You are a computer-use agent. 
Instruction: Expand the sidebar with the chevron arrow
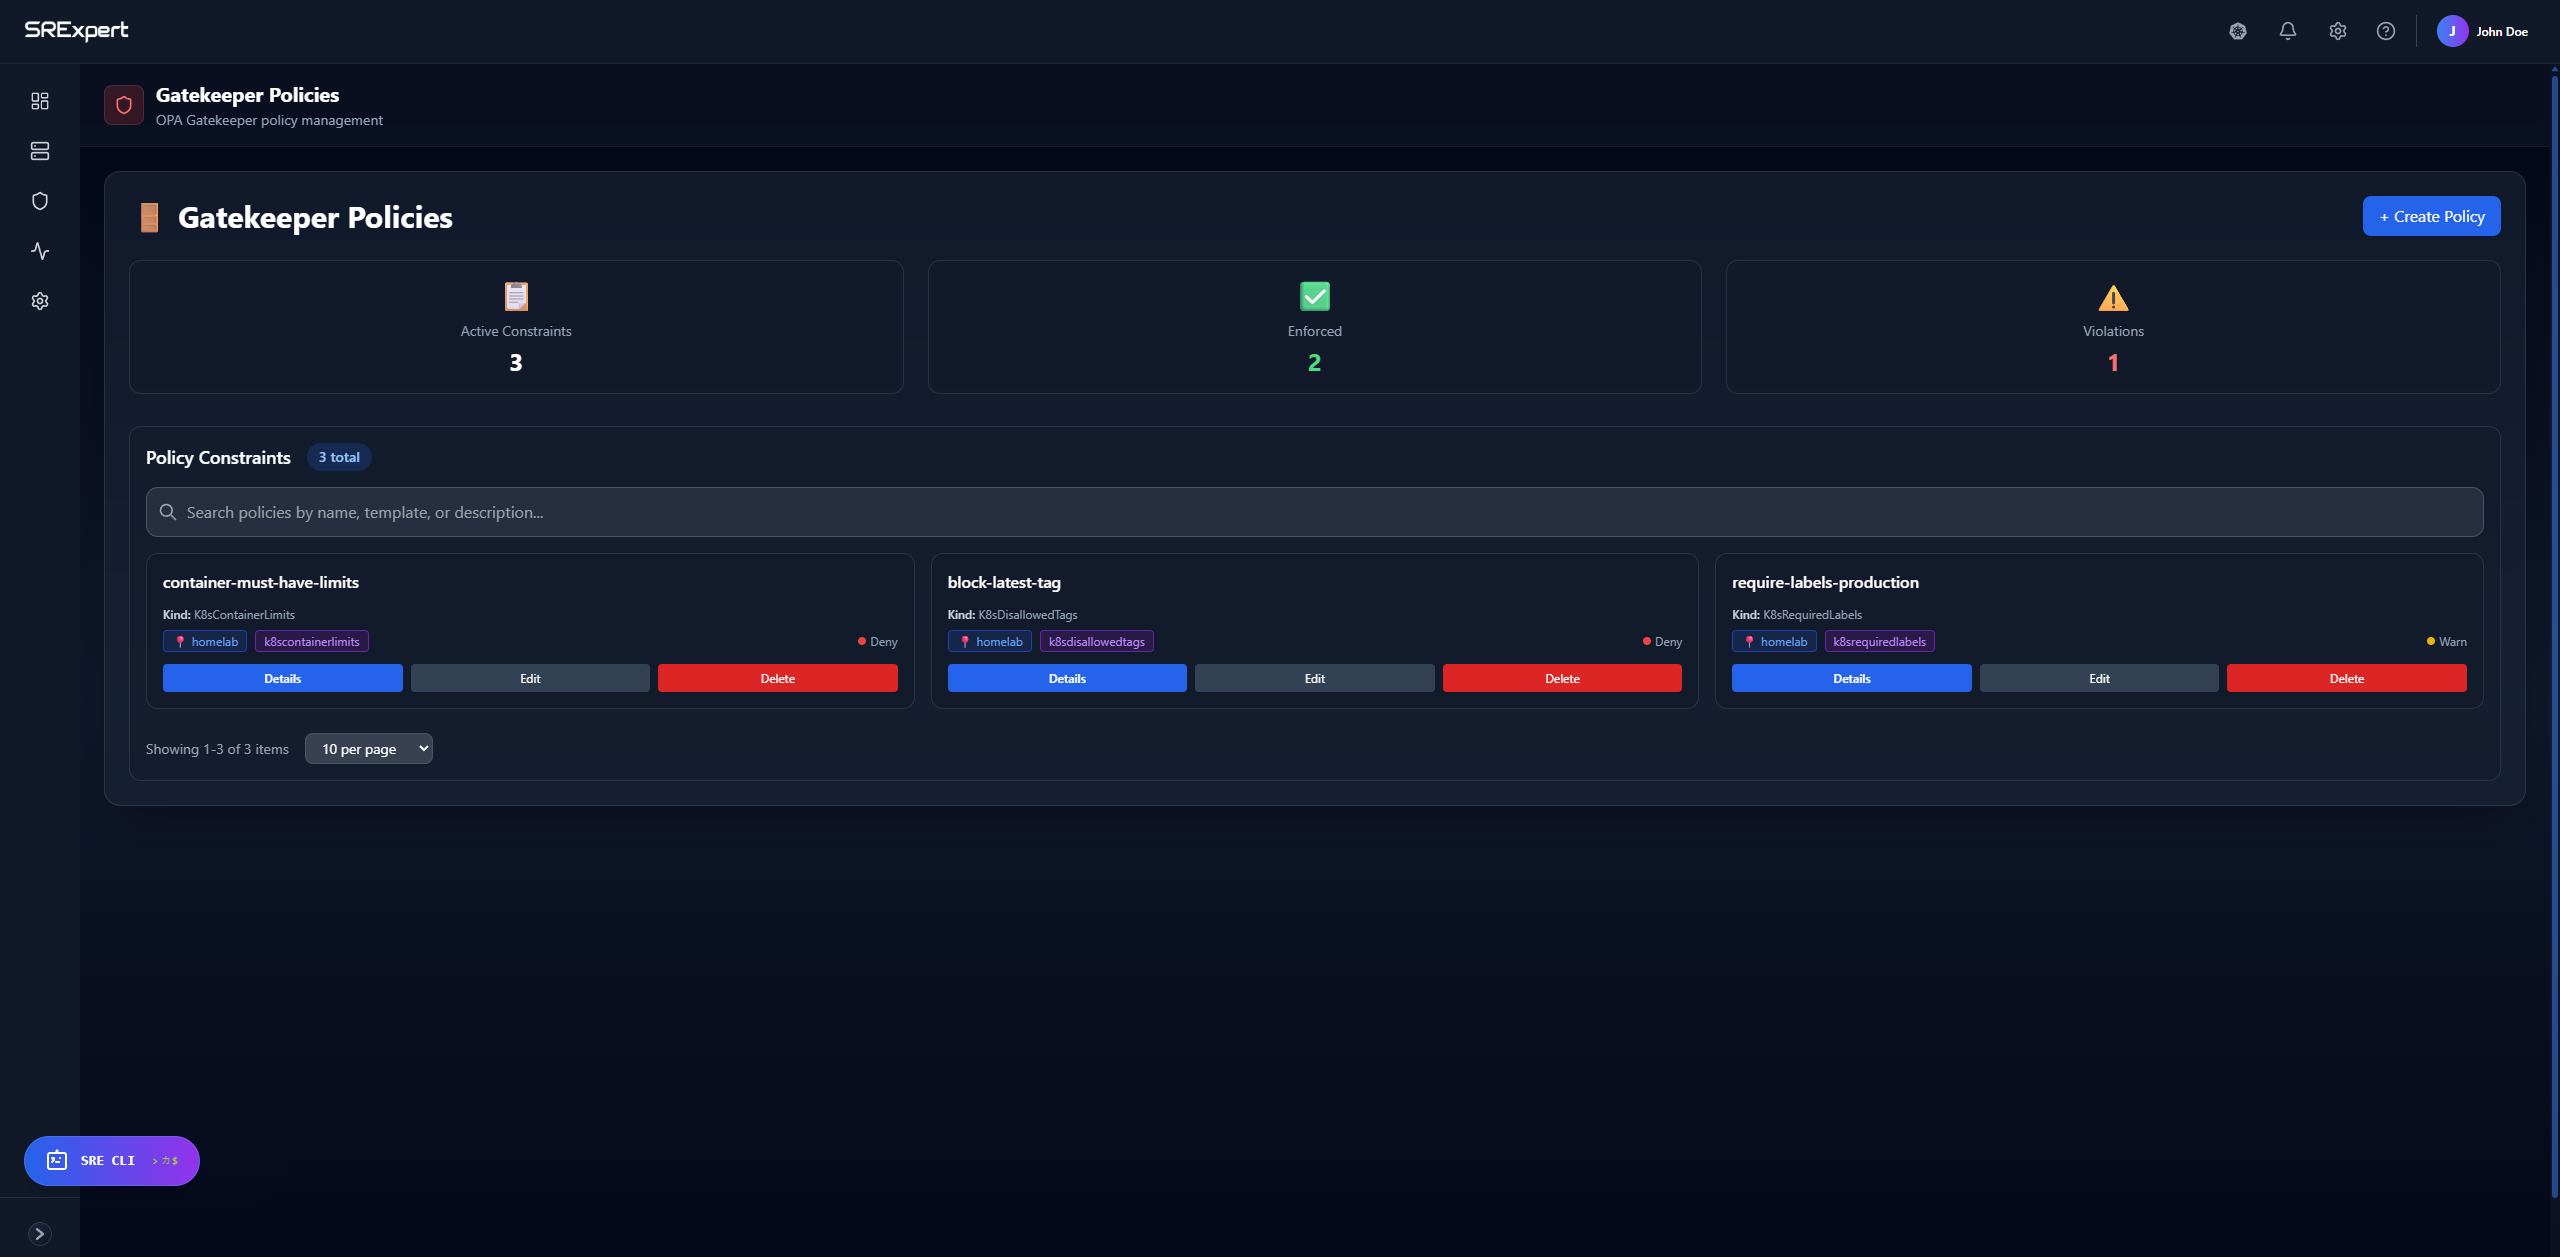tap(40, 1234)
